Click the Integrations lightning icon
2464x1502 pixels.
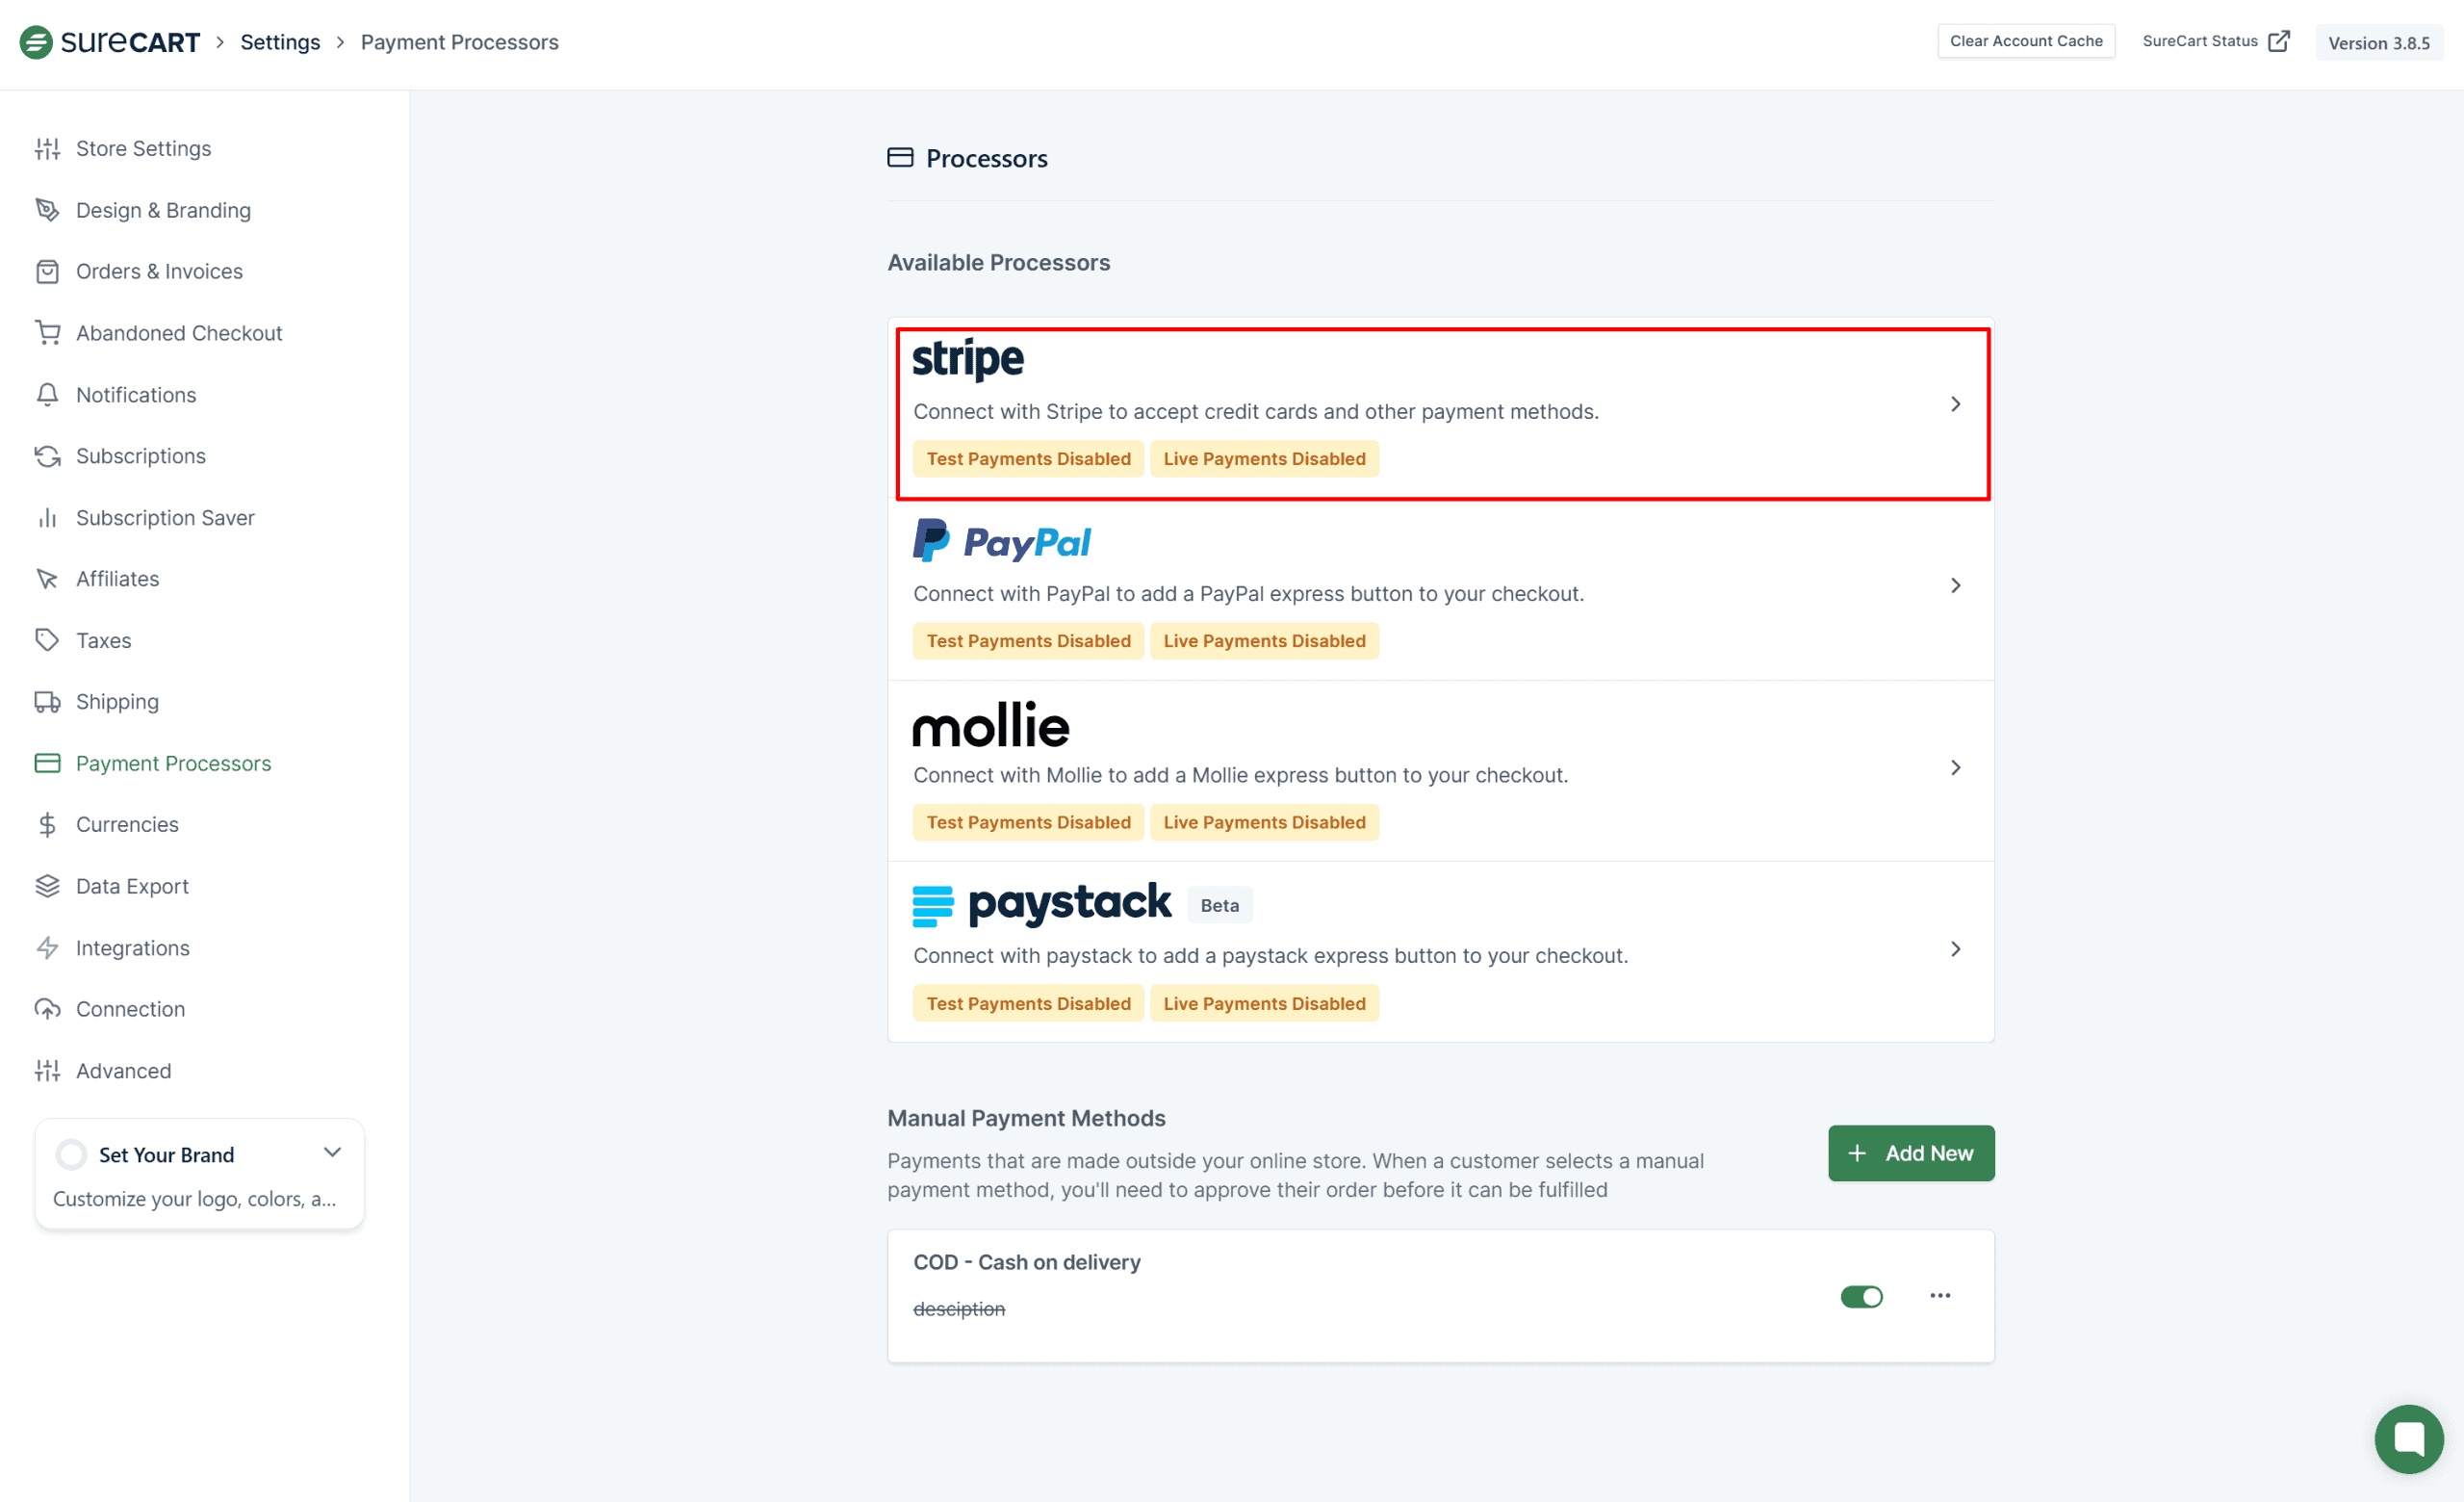click(47, 948)
